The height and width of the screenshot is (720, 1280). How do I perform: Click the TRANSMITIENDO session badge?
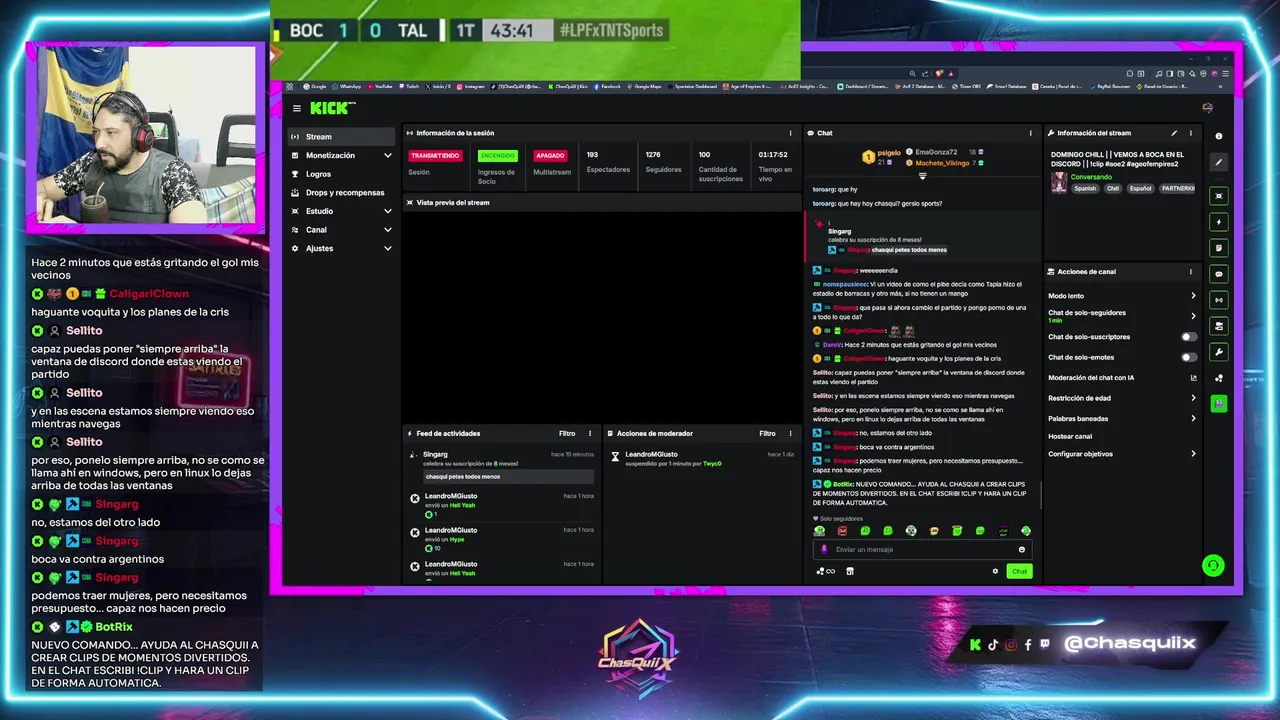pyautogui.click(x=435, y=156)
